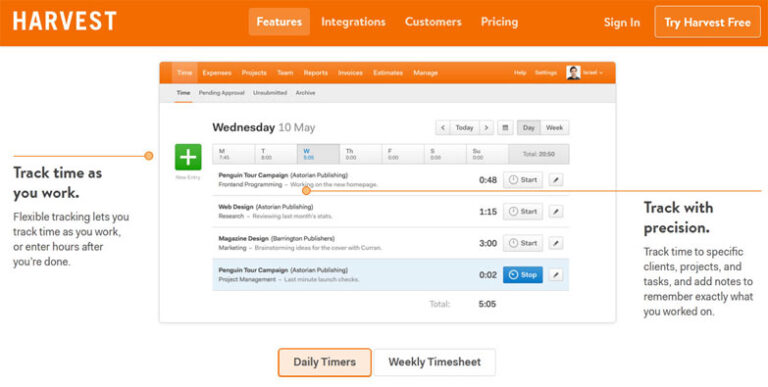Open the app Time tab
The width and height of the screenshot is (768, 387).
coord(185,73)
